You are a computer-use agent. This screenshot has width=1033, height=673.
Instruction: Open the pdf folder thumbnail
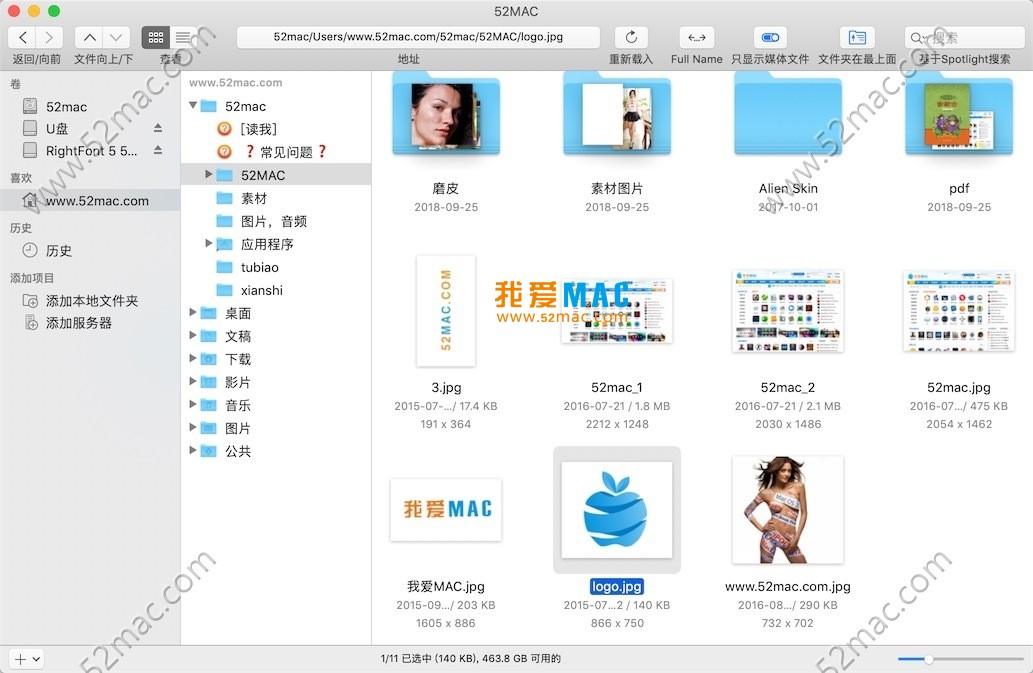tap(959, 117)
